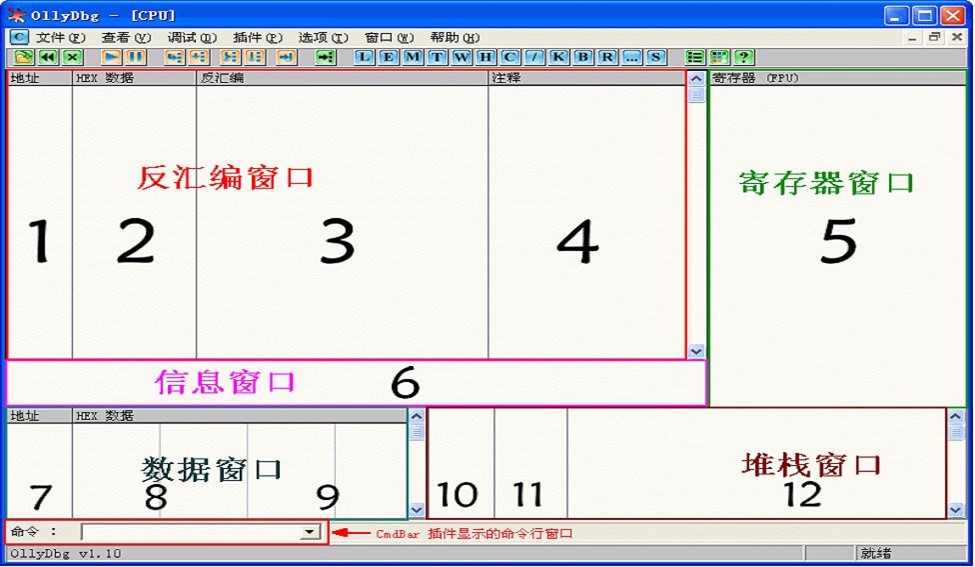
Task: Open the 窗口(W) menu
Action: coord(389,38)
